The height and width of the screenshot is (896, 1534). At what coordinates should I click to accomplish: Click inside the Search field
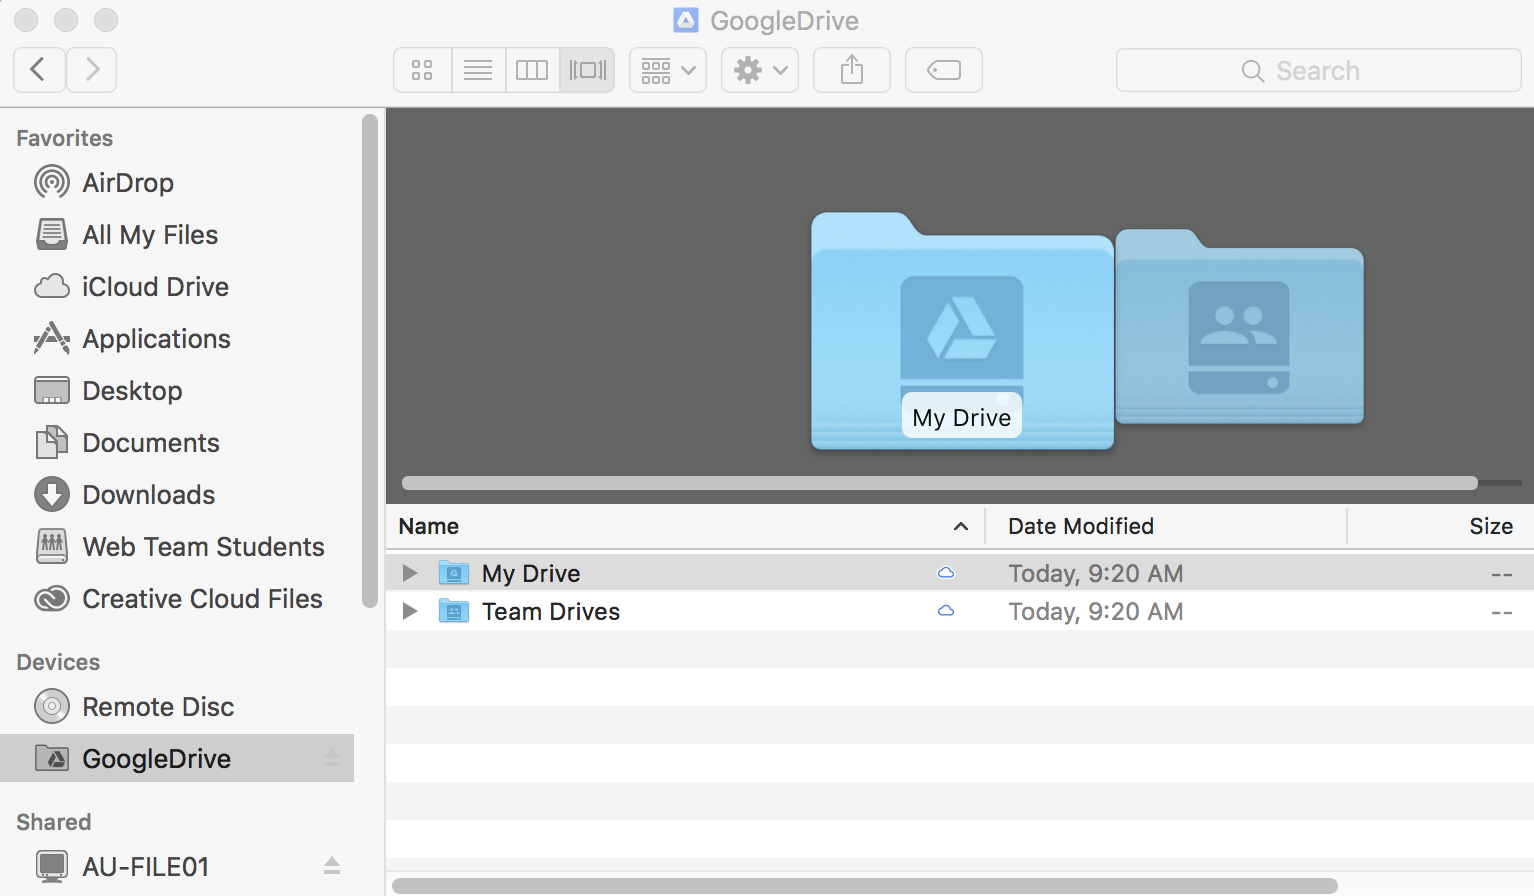point(1318,70)
